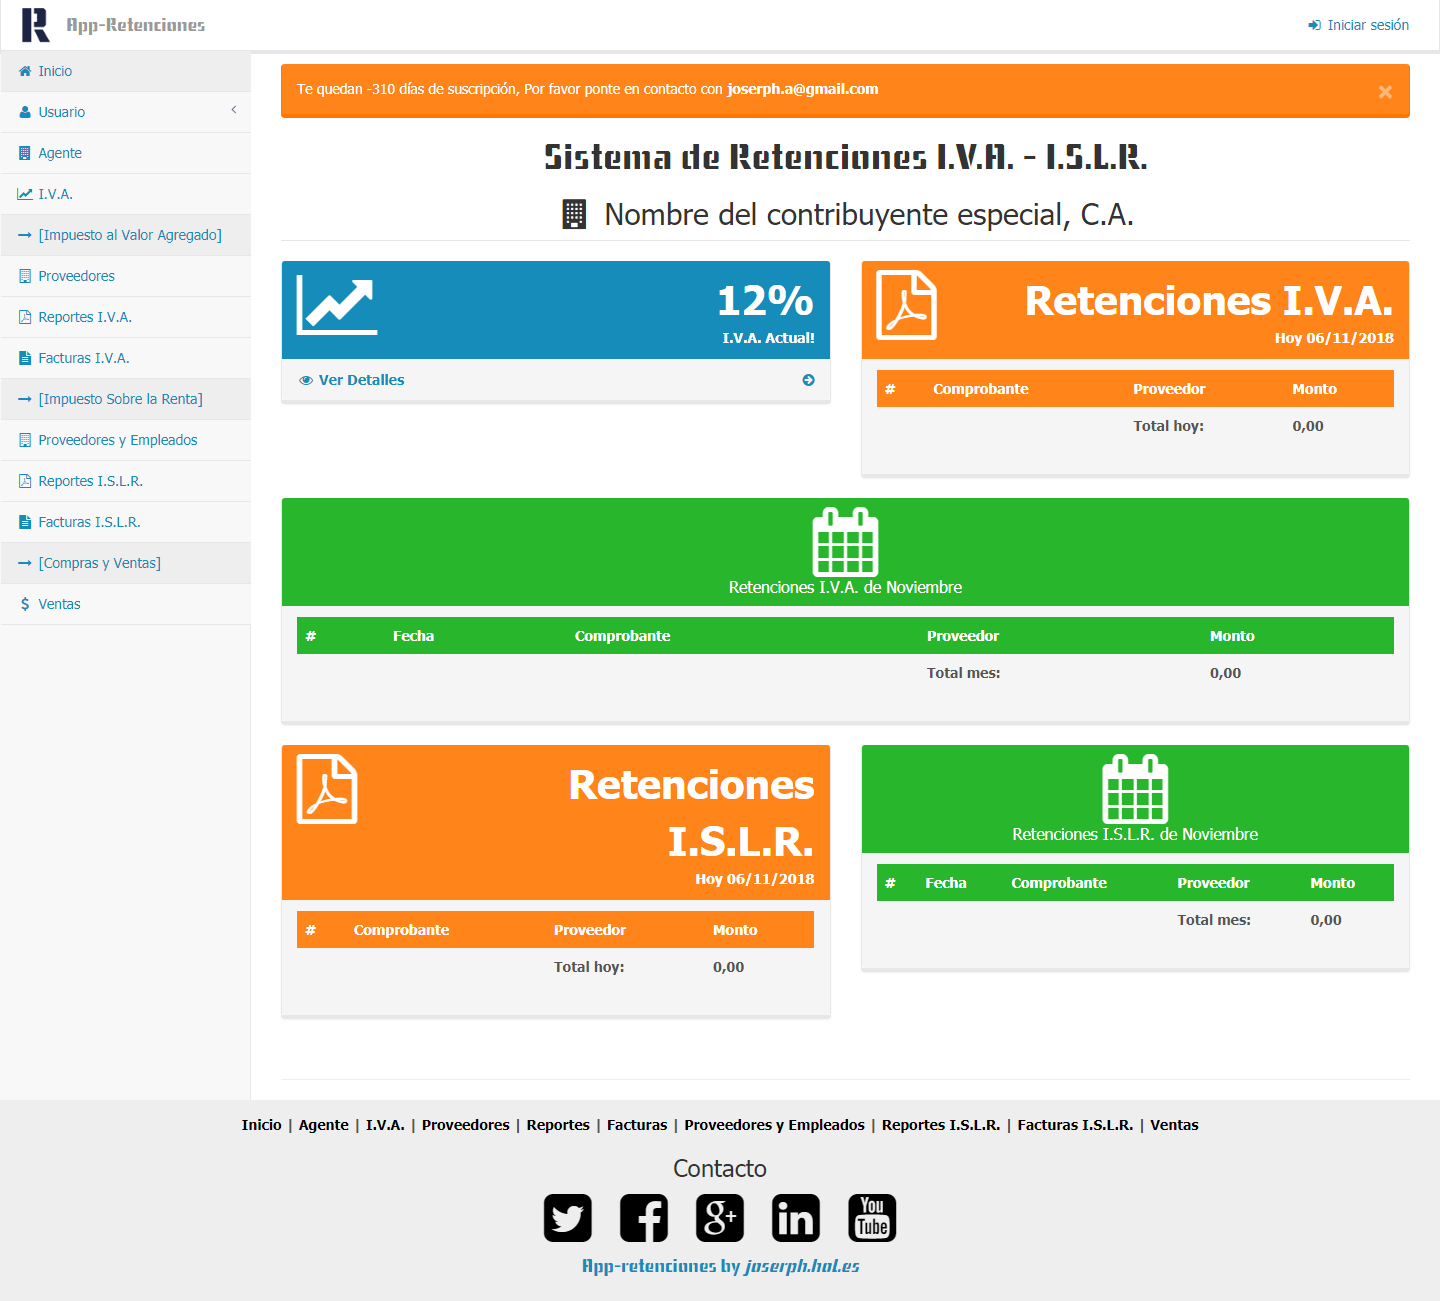
Task: Open the LinkedIn footer icon
Action: pos(795,1218)
